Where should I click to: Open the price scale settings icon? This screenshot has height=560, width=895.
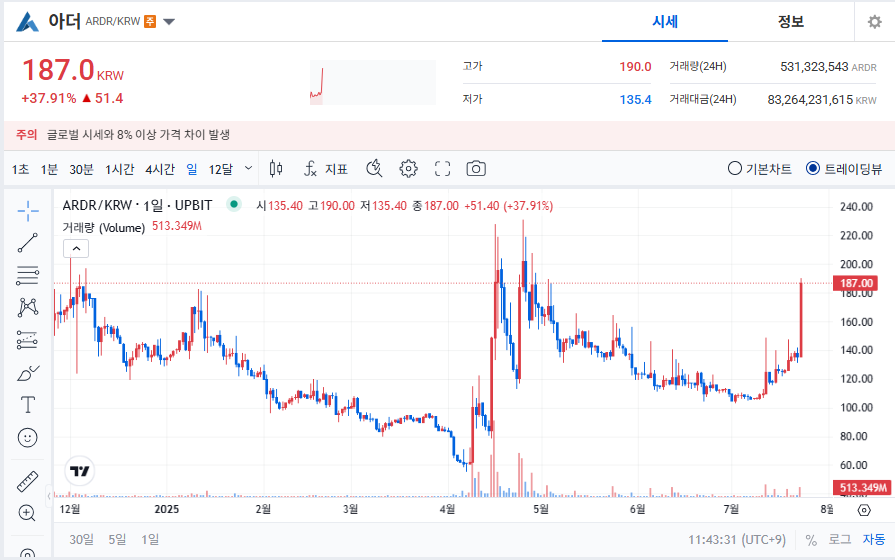click(864, 510)
